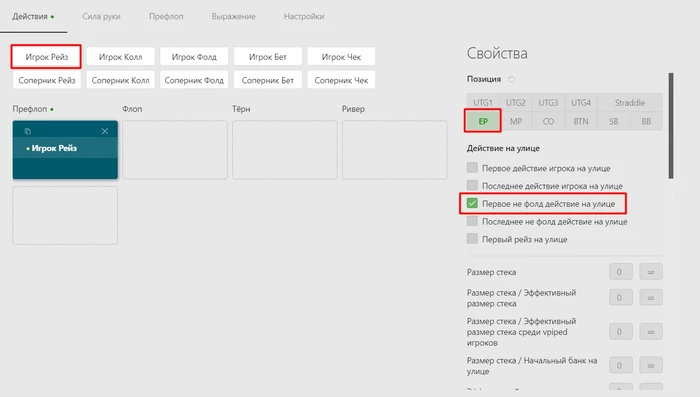This screenshot has height=397, width=700.
Task: Click the Размер стека infinity maximum field
Action: [x=651, y=272]
